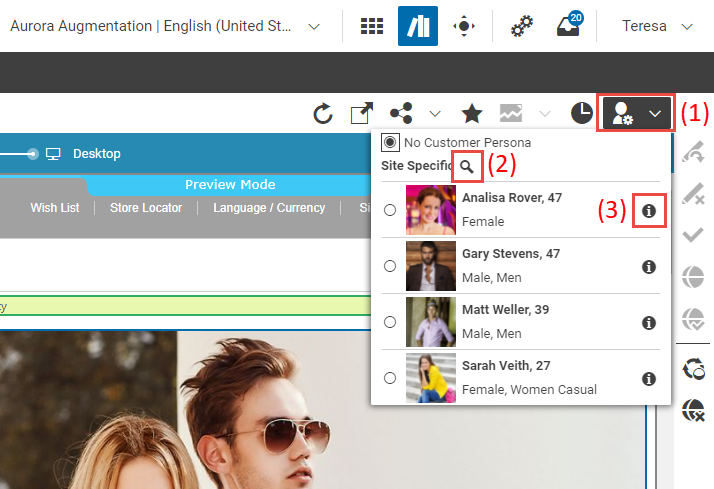Image resolution: width=714 pixels, height=489 pixels.
Task: Open the apps grid icon
Action: [x=372, y=27]
